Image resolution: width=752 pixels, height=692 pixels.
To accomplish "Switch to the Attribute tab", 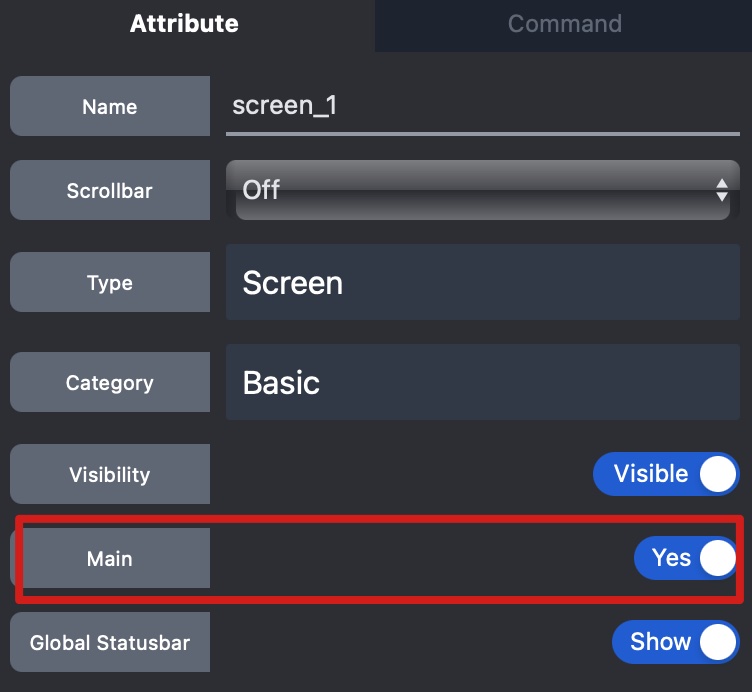I will click(184, 24).
